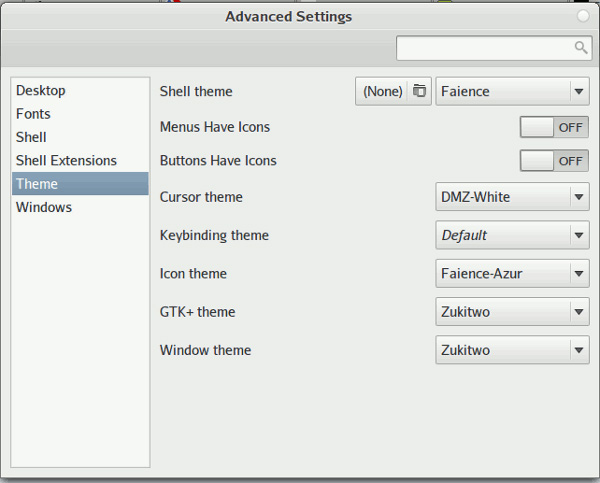Open Shell Extensions in the sidebar
This screenshot has height=483, width=600.
click(66, 160)
